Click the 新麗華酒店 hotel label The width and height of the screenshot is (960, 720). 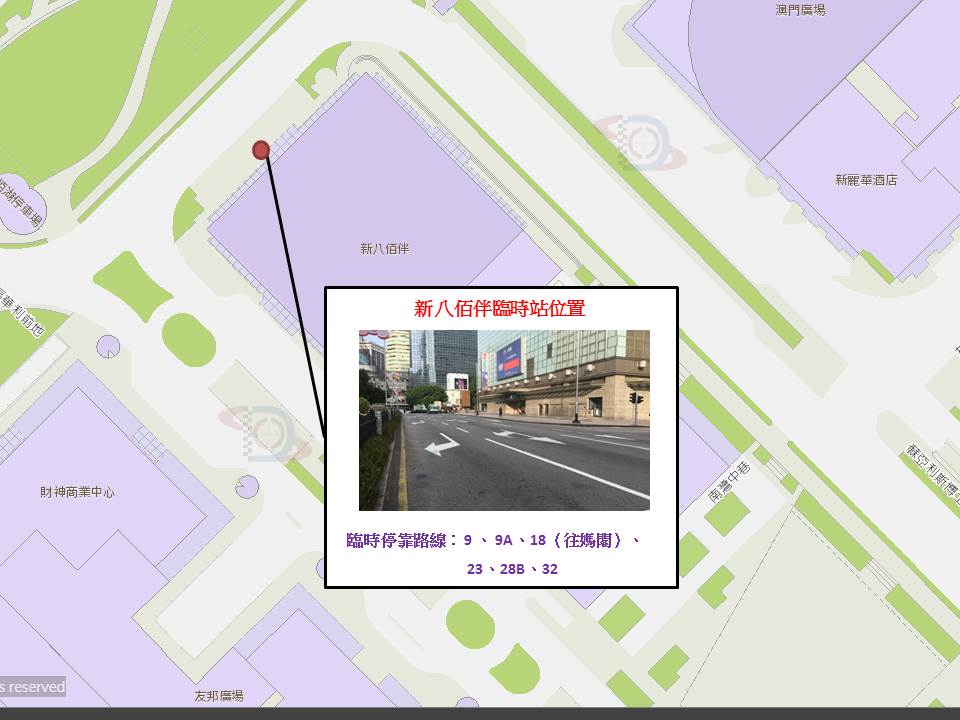(866, 180)
